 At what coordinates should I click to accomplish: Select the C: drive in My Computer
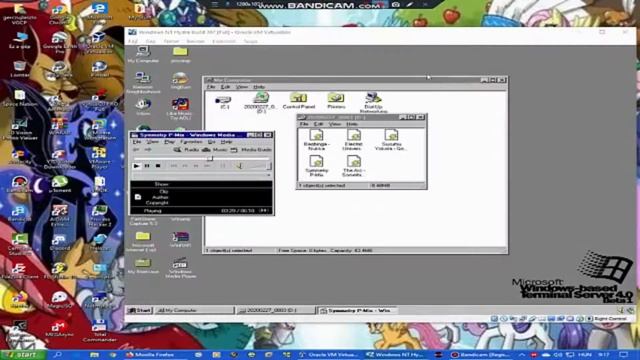[x=224, y=102]
